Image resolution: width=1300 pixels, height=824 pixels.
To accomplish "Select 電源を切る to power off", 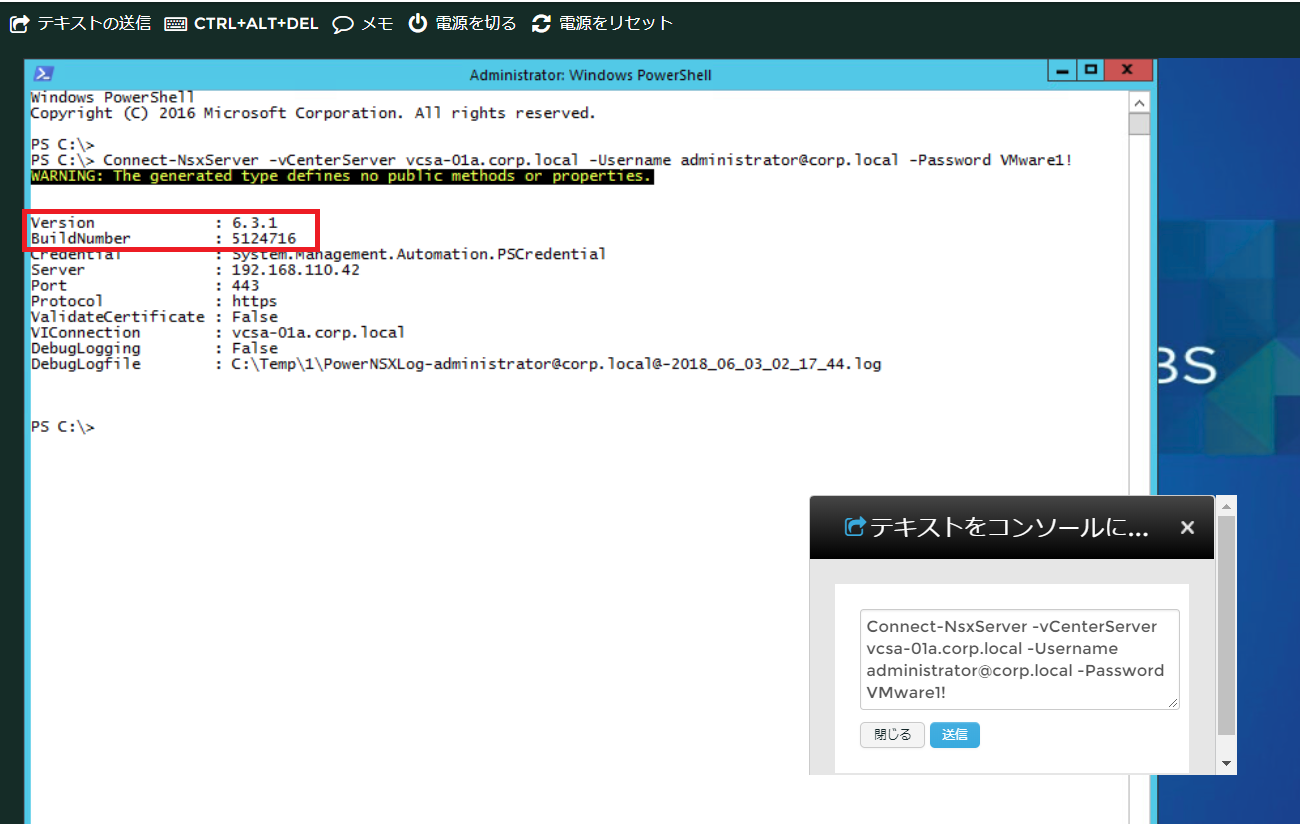I will 476,23.
